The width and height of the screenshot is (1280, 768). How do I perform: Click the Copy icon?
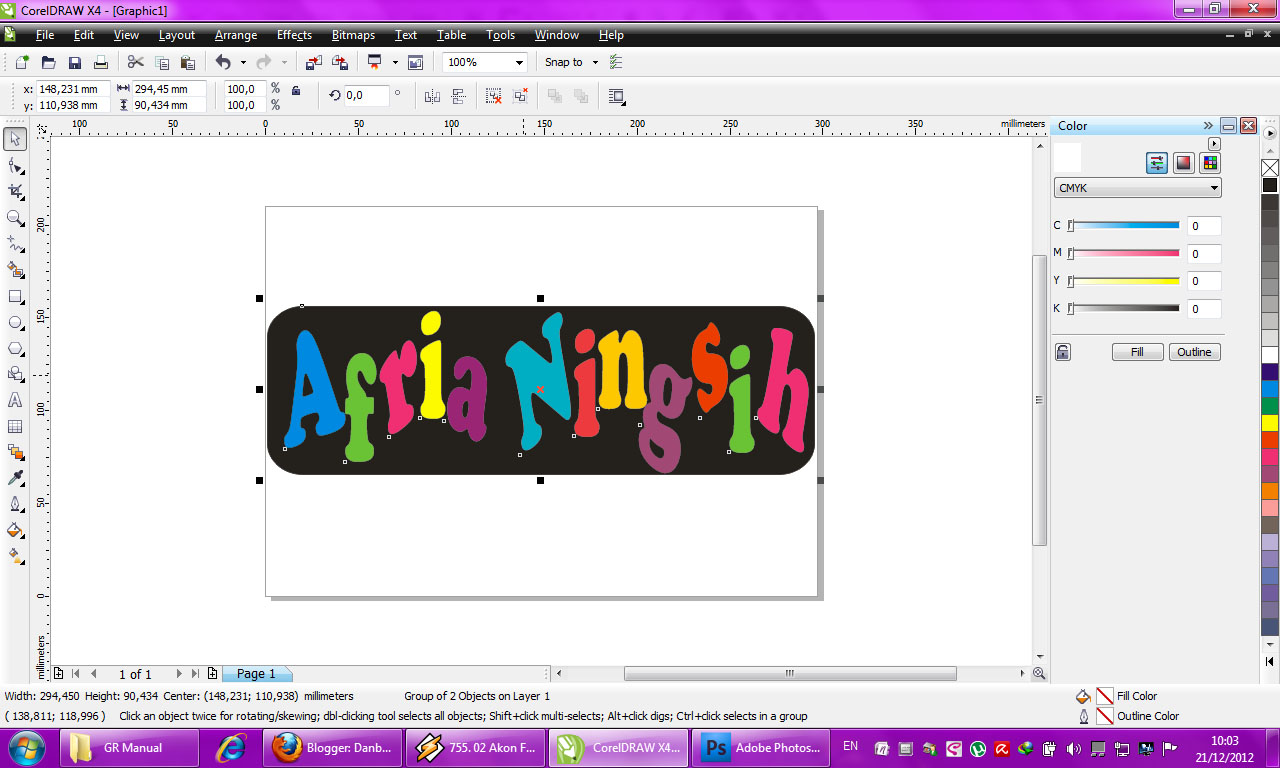click(x=162, y=62)
